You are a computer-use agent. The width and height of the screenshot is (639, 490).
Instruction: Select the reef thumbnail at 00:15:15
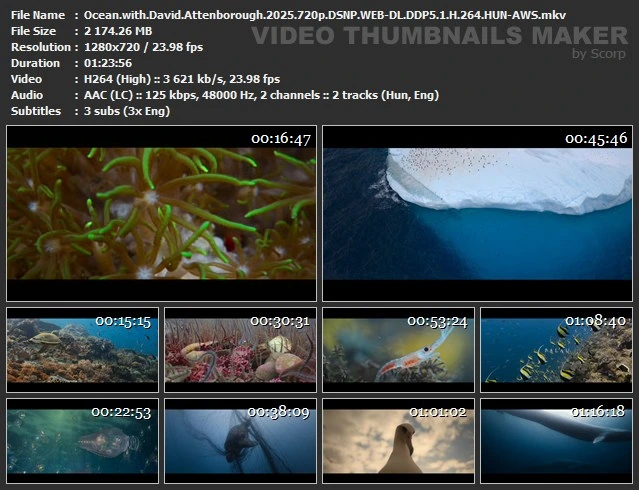click(82, 350)
